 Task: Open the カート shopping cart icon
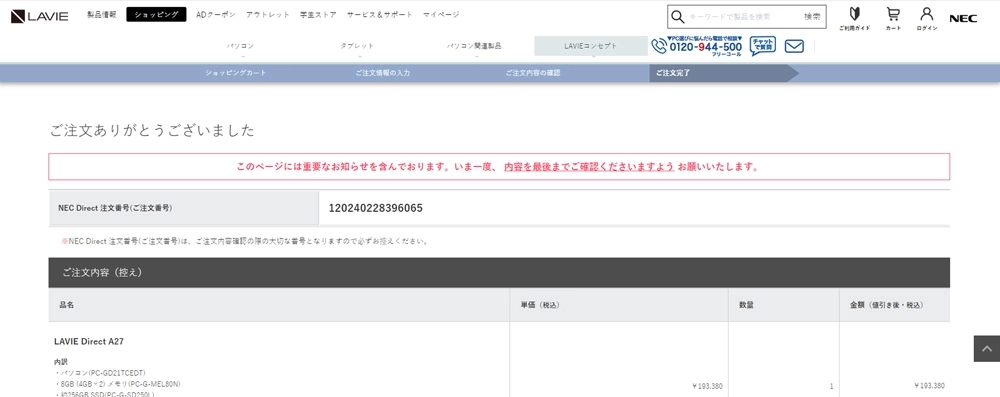point(893,19)
